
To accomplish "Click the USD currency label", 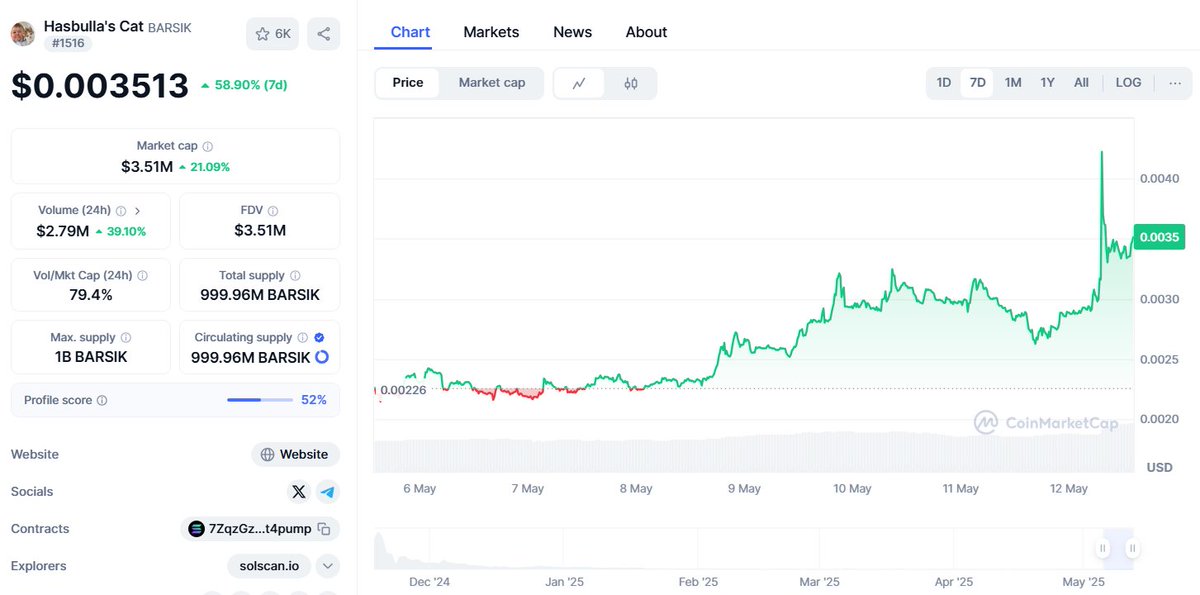I will pyautogui.click(x=1159, y=467).
